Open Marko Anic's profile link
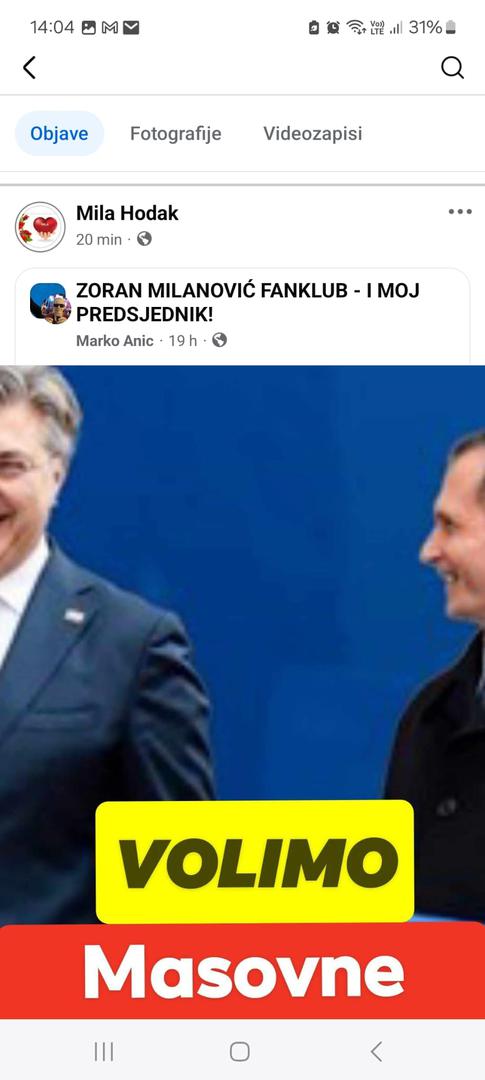Screen dimensions: 485x1080 [115, 340]
